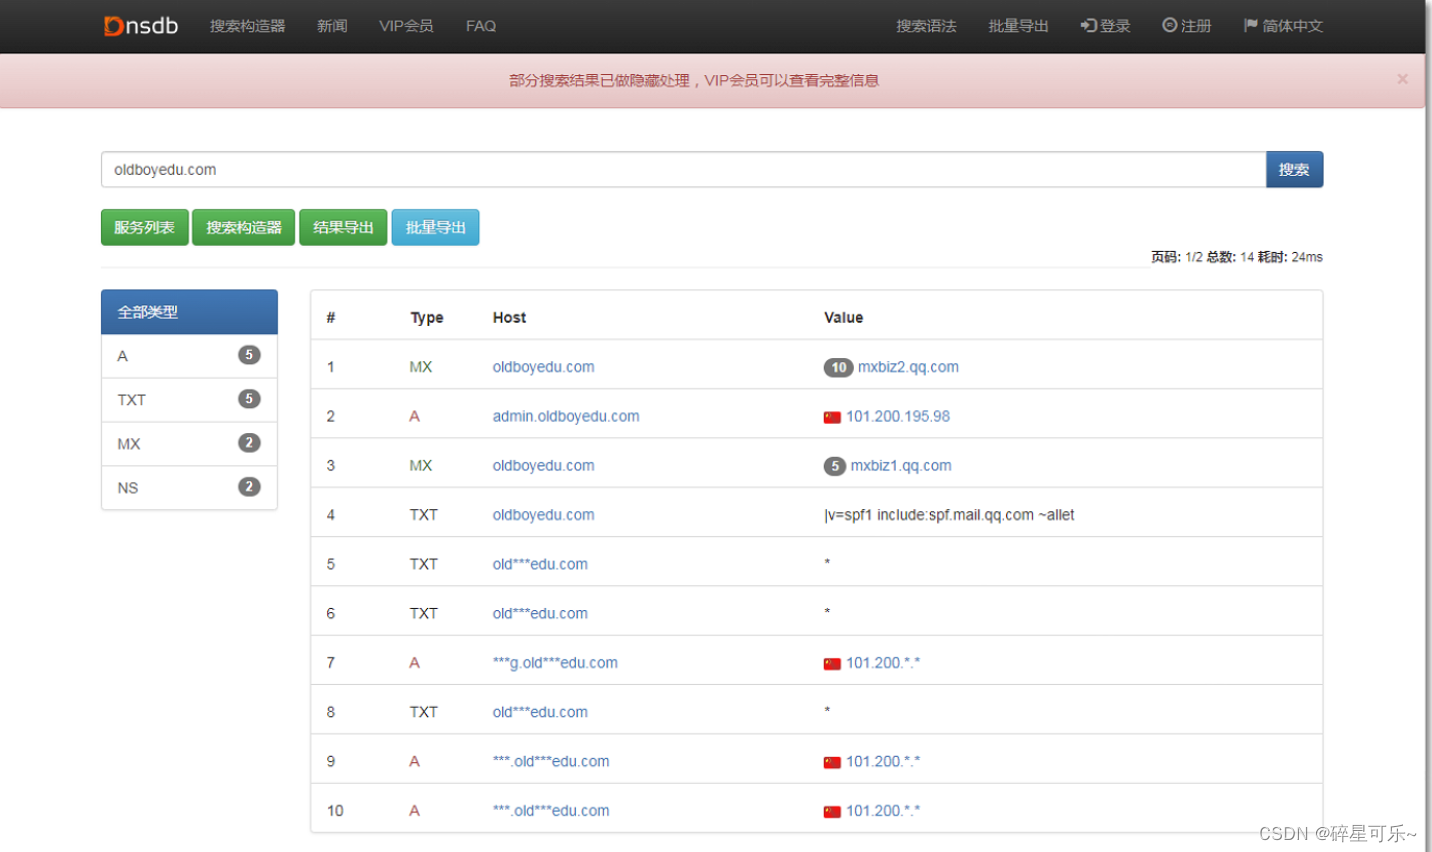Image resolution: width=1432 pixels, height=852 pixels.
Task: Click the count badge beside TXT
Action: [x=249, y=399]
